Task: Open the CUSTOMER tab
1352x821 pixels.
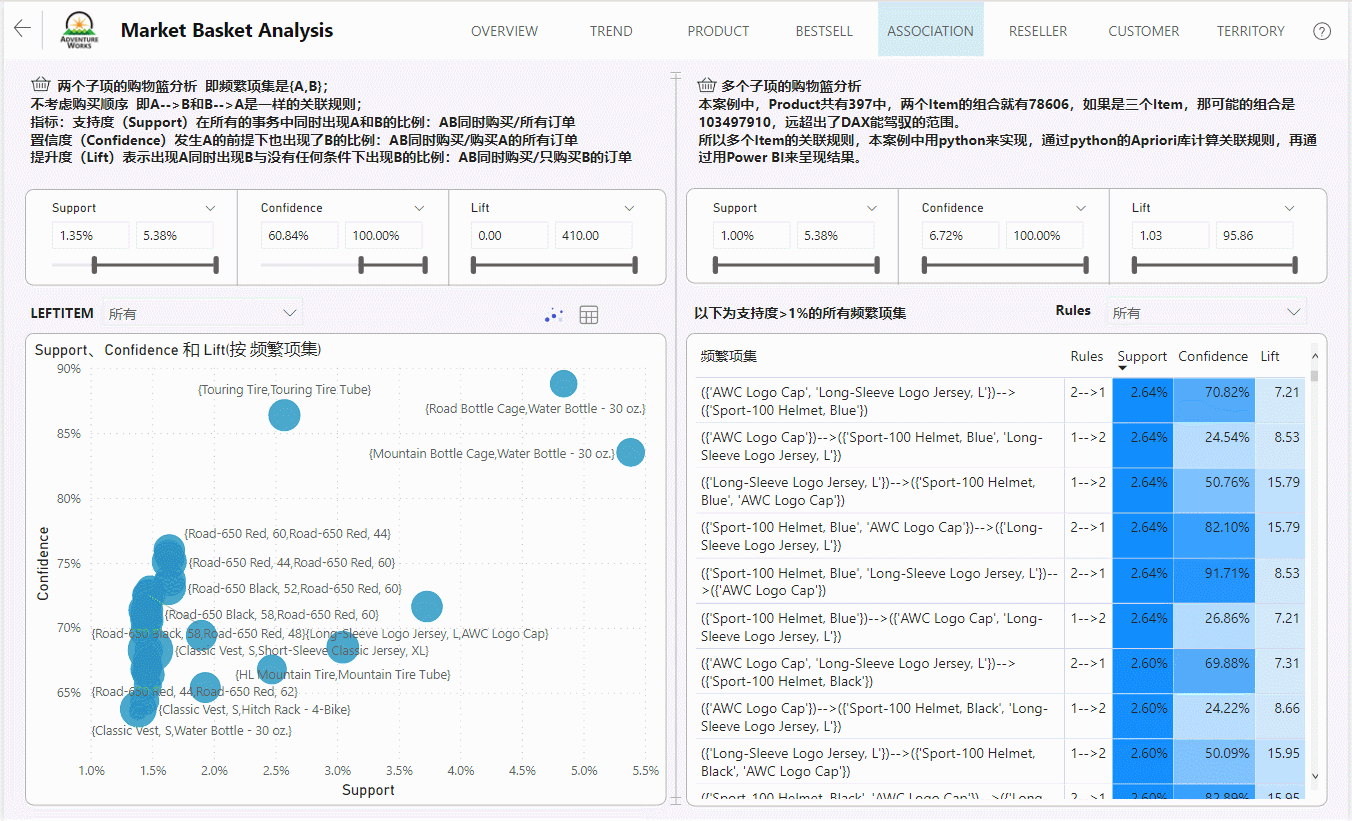Action: pyautogui.click(x=1144, y=31)
